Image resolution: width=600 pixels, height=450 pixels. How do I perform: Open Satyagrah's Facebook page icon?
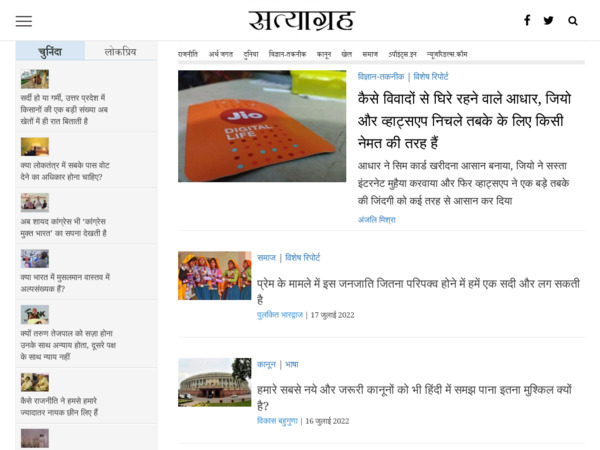pos(527,20)
